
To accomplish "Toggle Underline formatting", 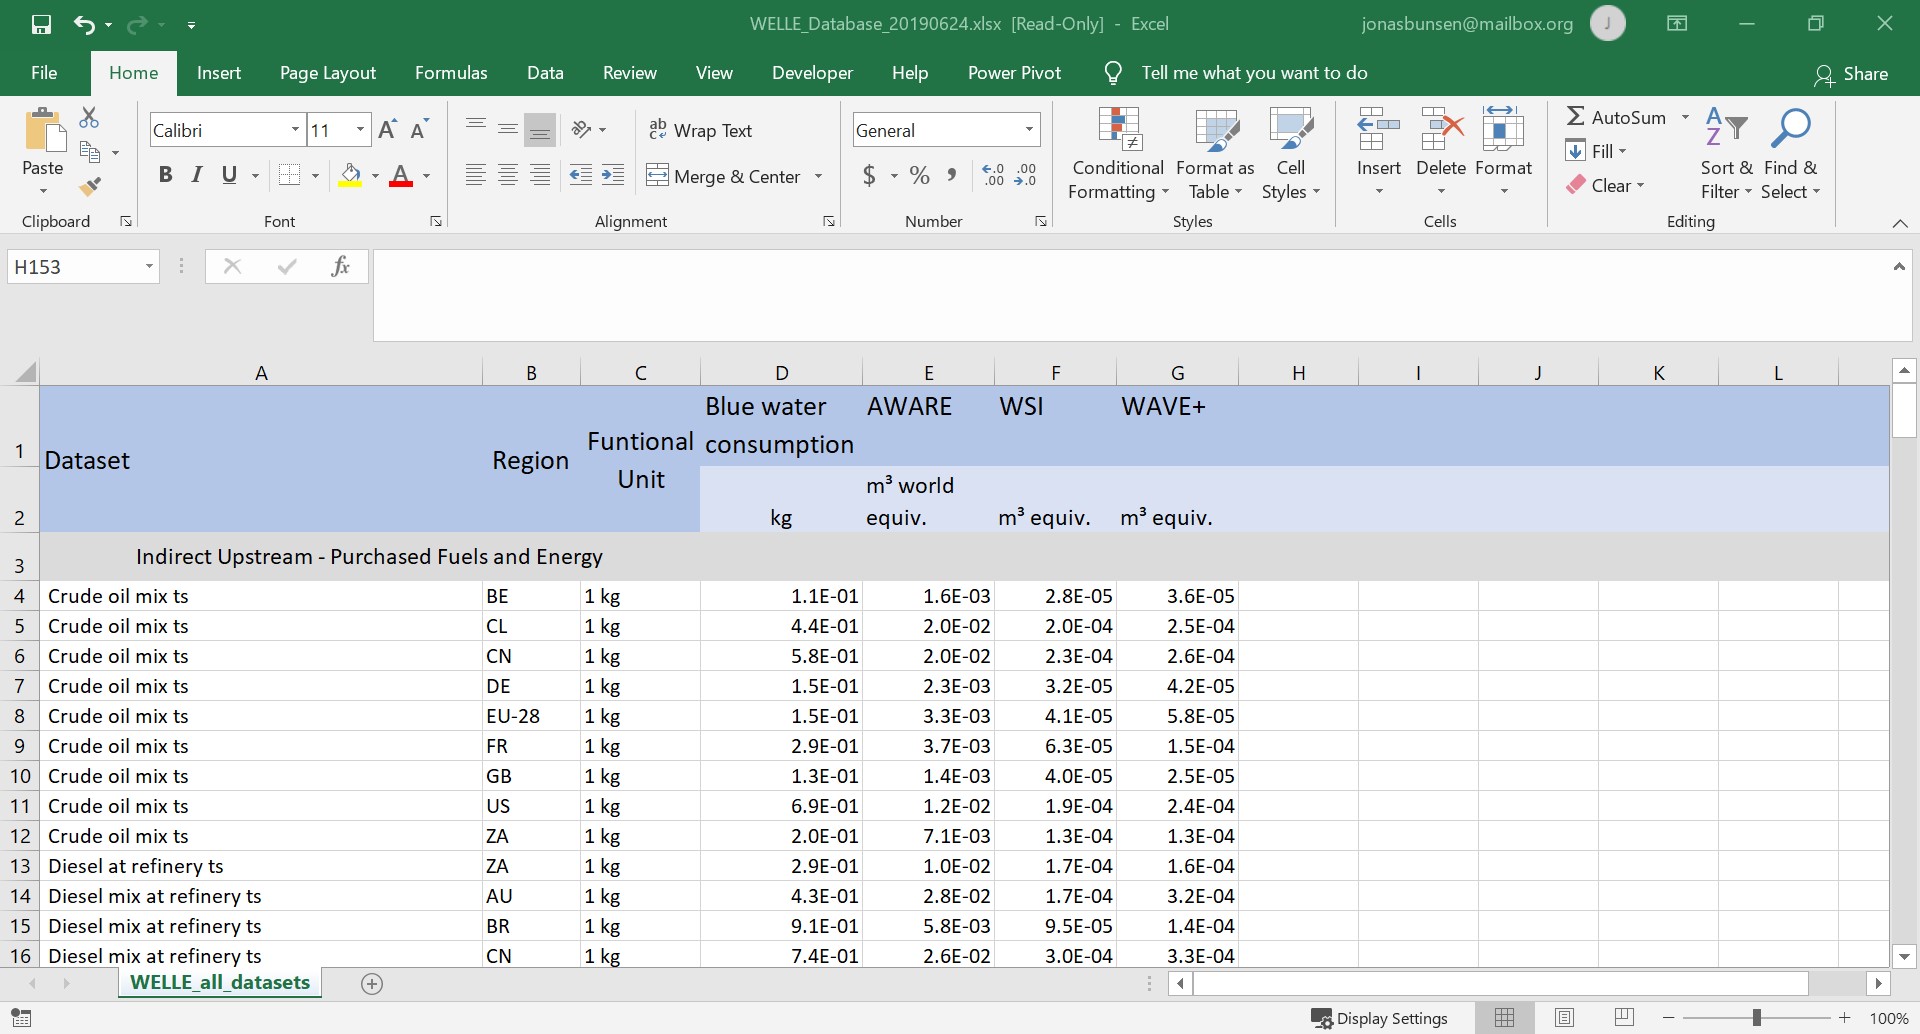I will point(229,176).
